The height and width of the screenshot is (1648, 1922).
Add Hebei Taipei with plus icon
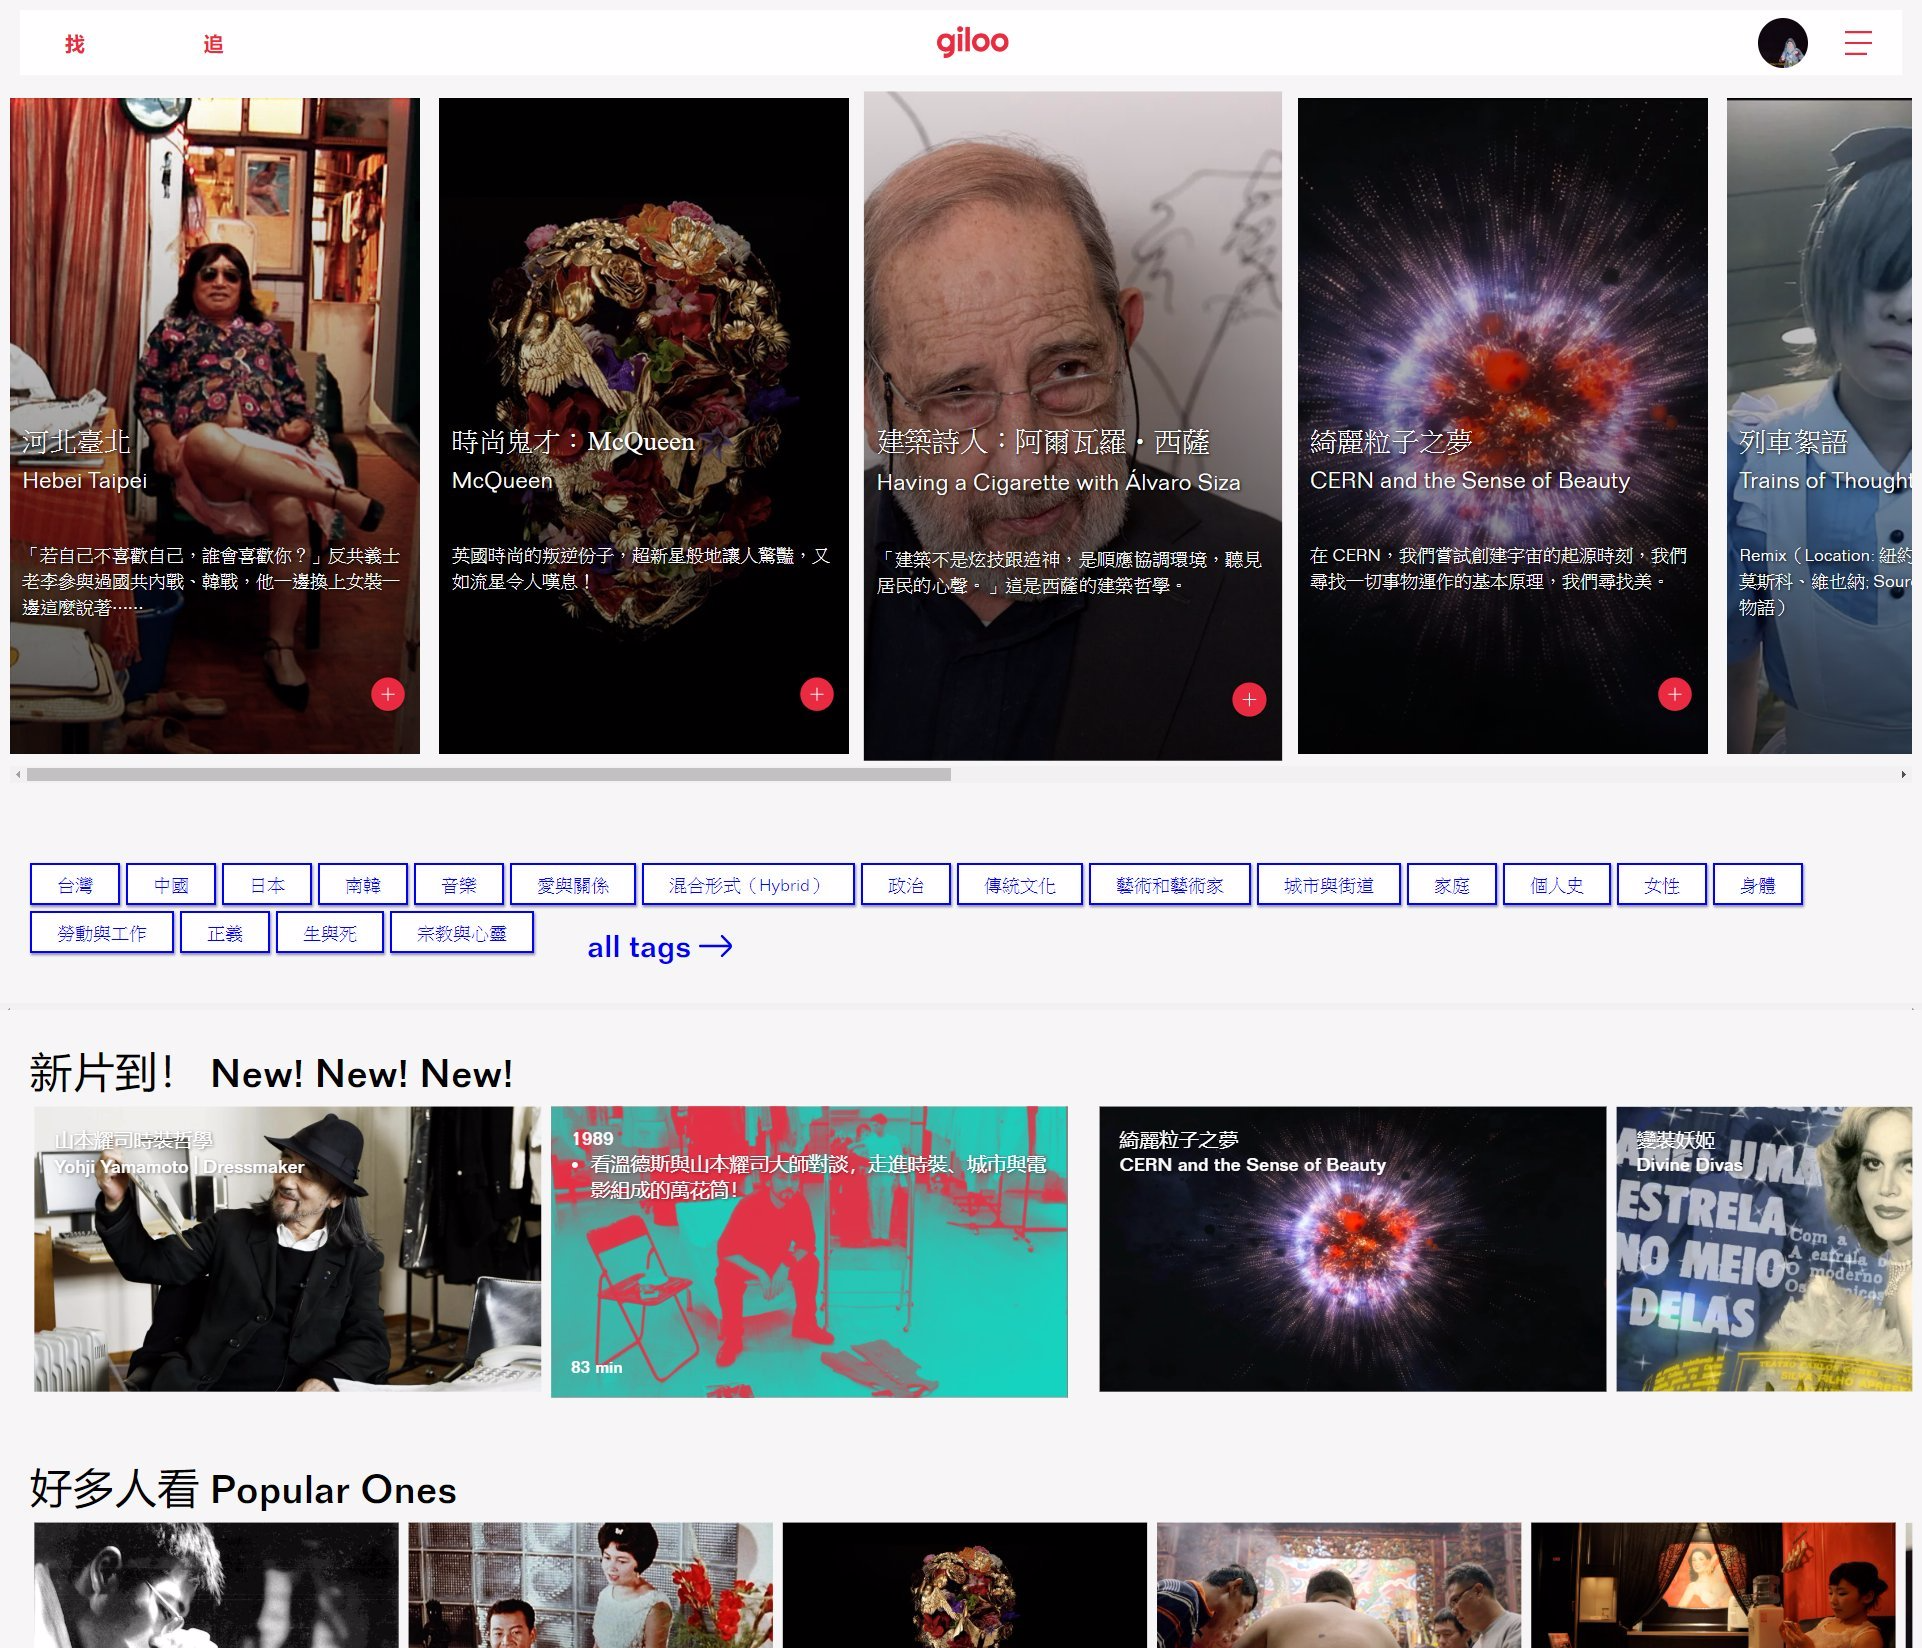pyautogui.click(x=388, y=694)
